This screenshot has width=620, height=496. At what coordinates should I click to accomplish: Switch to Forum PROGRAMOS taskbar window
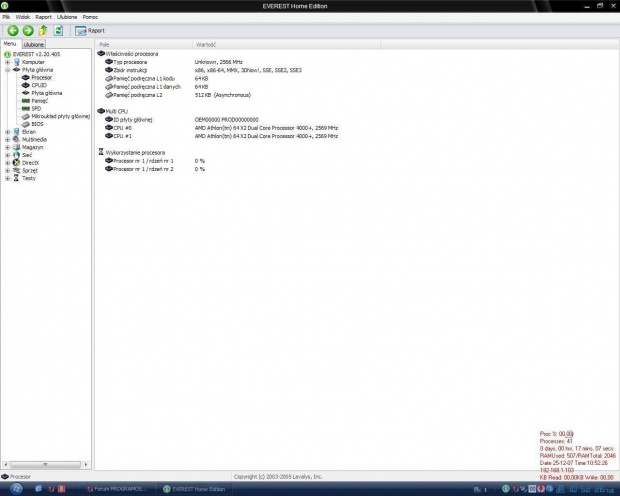point(117,489)
